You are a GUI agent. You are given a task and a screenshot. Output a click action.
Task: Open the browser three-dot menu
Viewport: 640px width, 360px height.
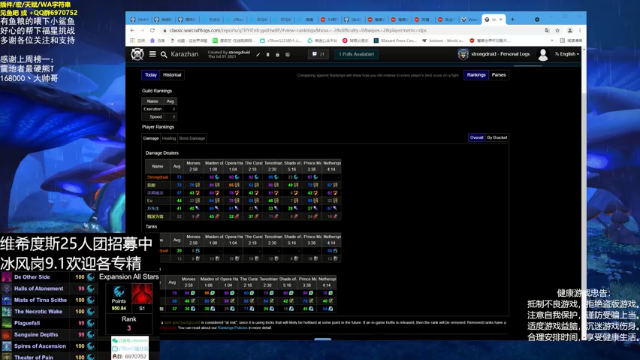580,30
